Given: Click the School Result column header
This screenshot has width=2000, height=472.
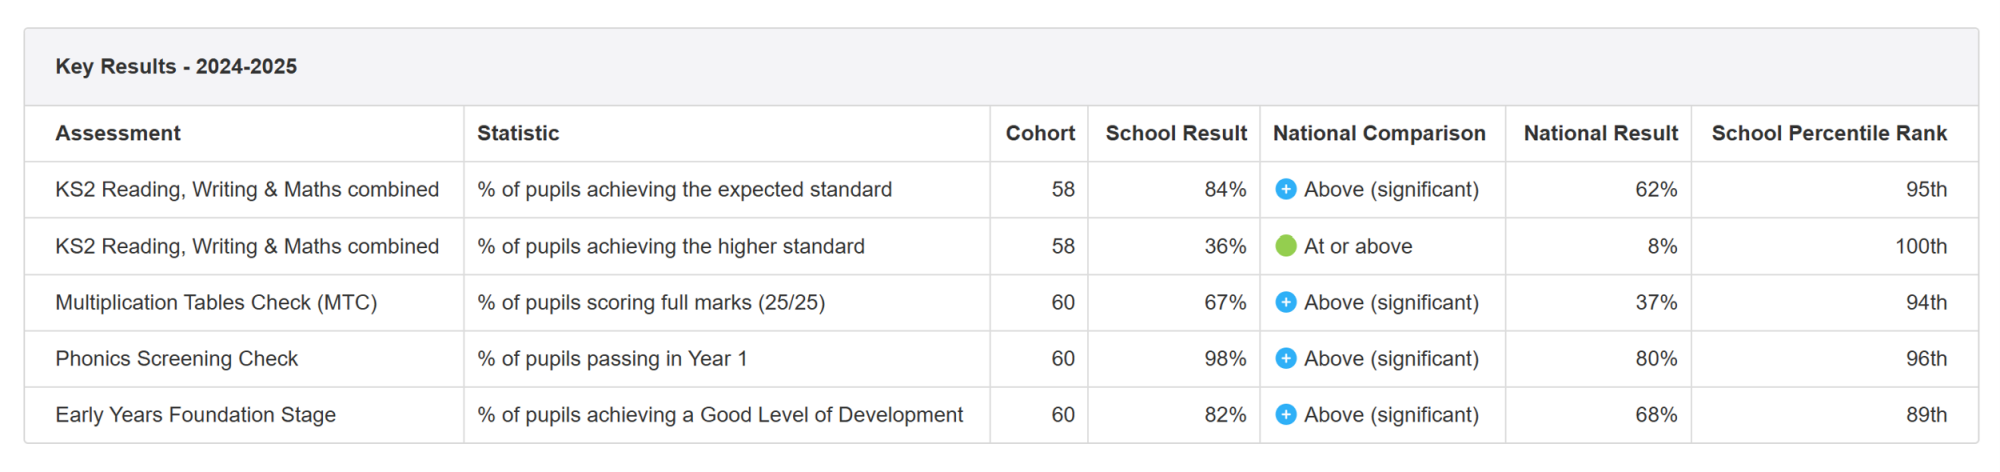Looking at the screenshot, I should 1176,133.
